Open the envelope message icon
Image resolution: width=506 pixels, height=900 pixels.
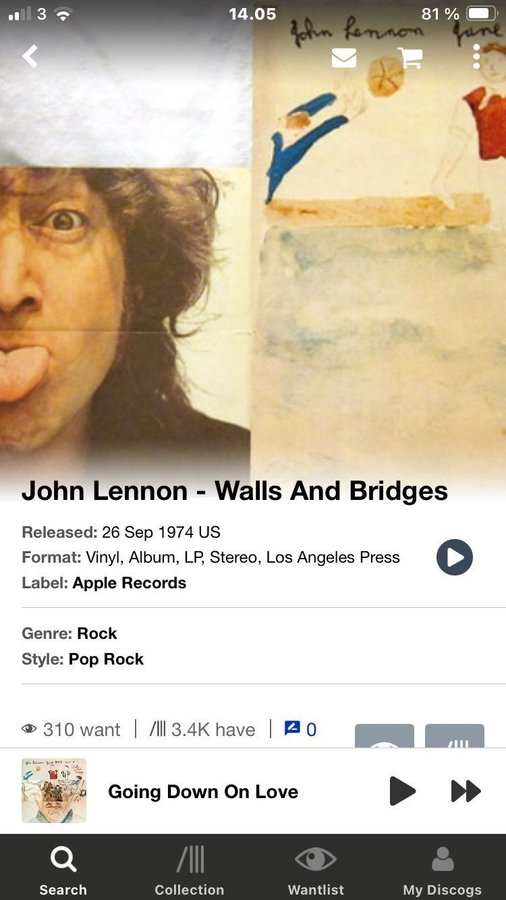pos(344,57)
